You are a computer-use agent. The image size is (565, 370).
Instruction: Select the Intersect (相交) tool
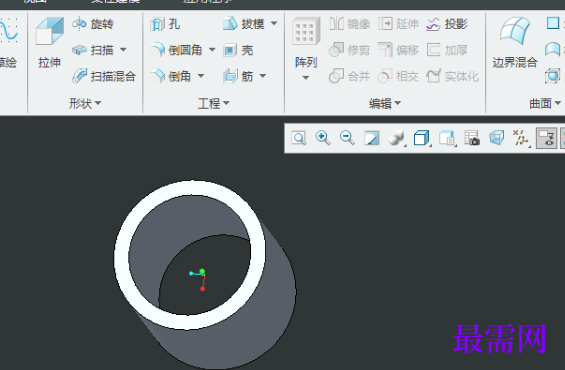point(398,76)
